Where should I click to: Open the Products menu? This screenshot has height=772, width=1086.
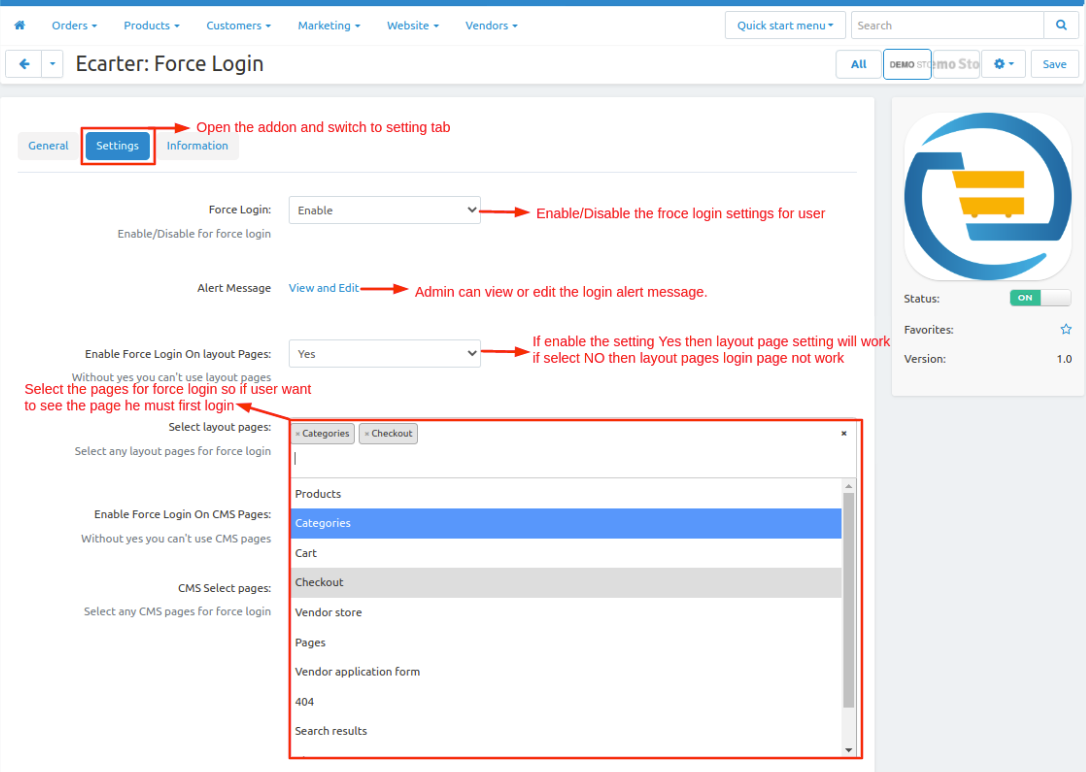tap(151, 25)
